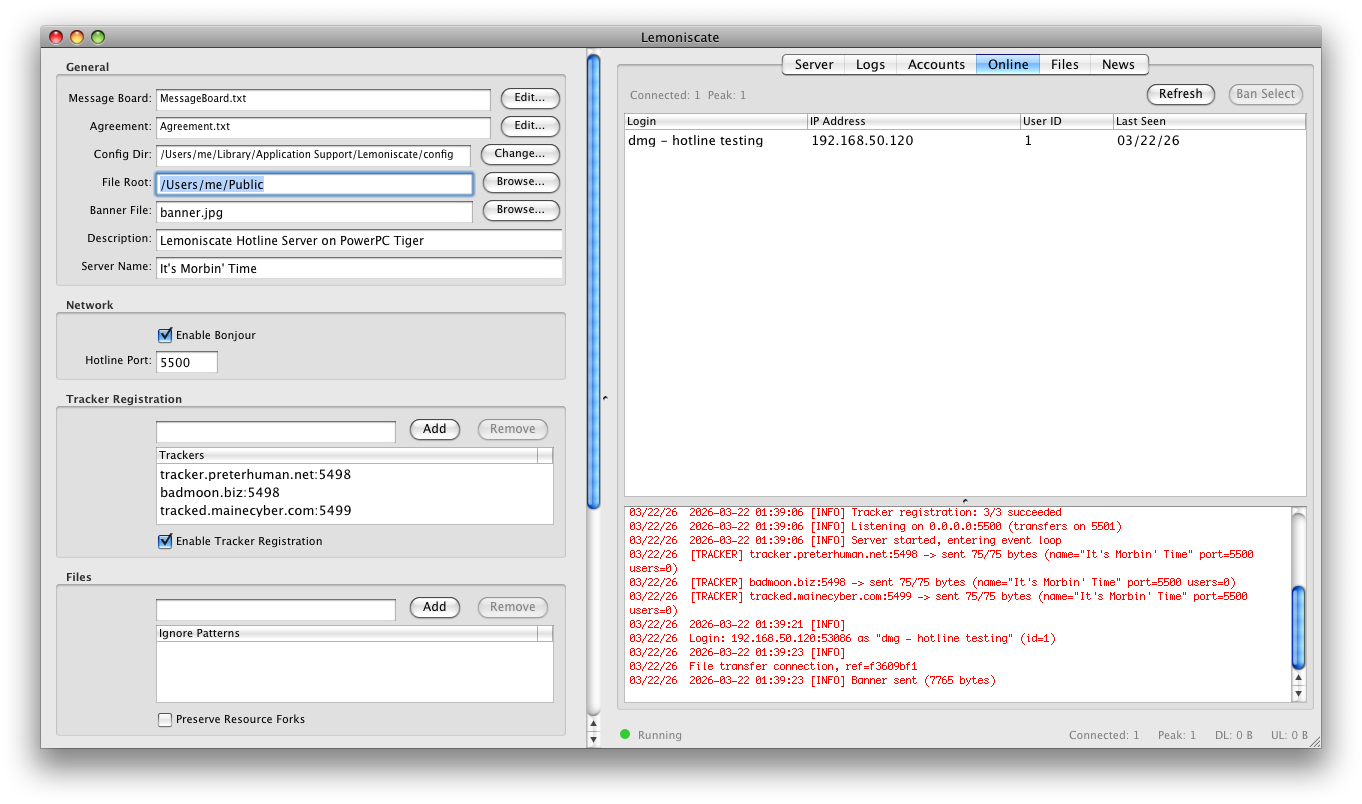This screenshot has width=1362, height=804.
Task: Open the Accounts tab
Action: 936,64
